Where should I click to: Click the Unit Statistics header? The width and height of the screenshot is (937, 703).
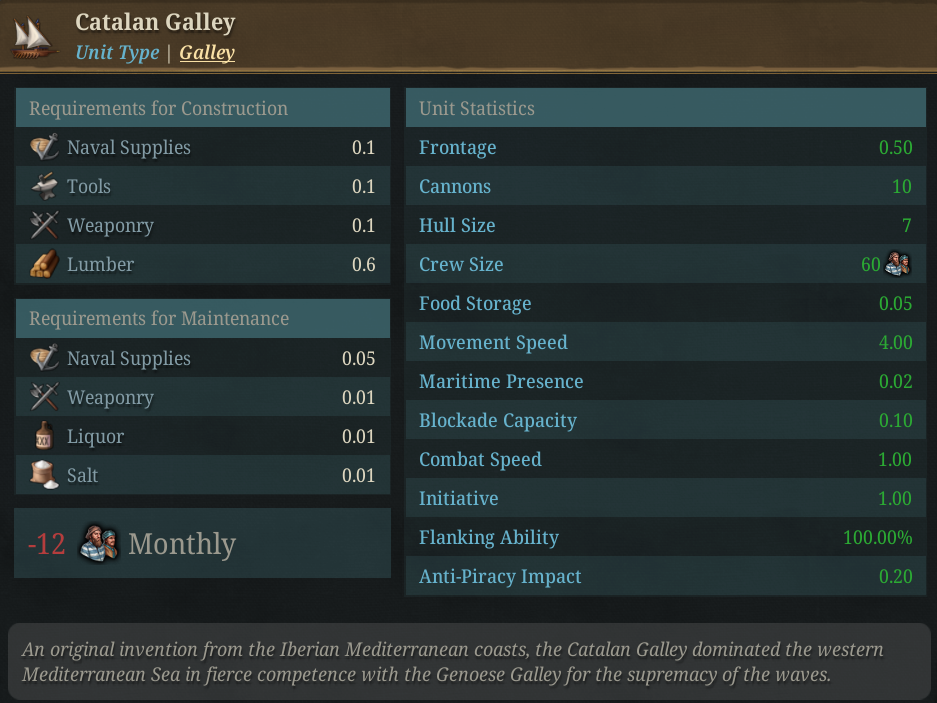(x=476, y=109)
